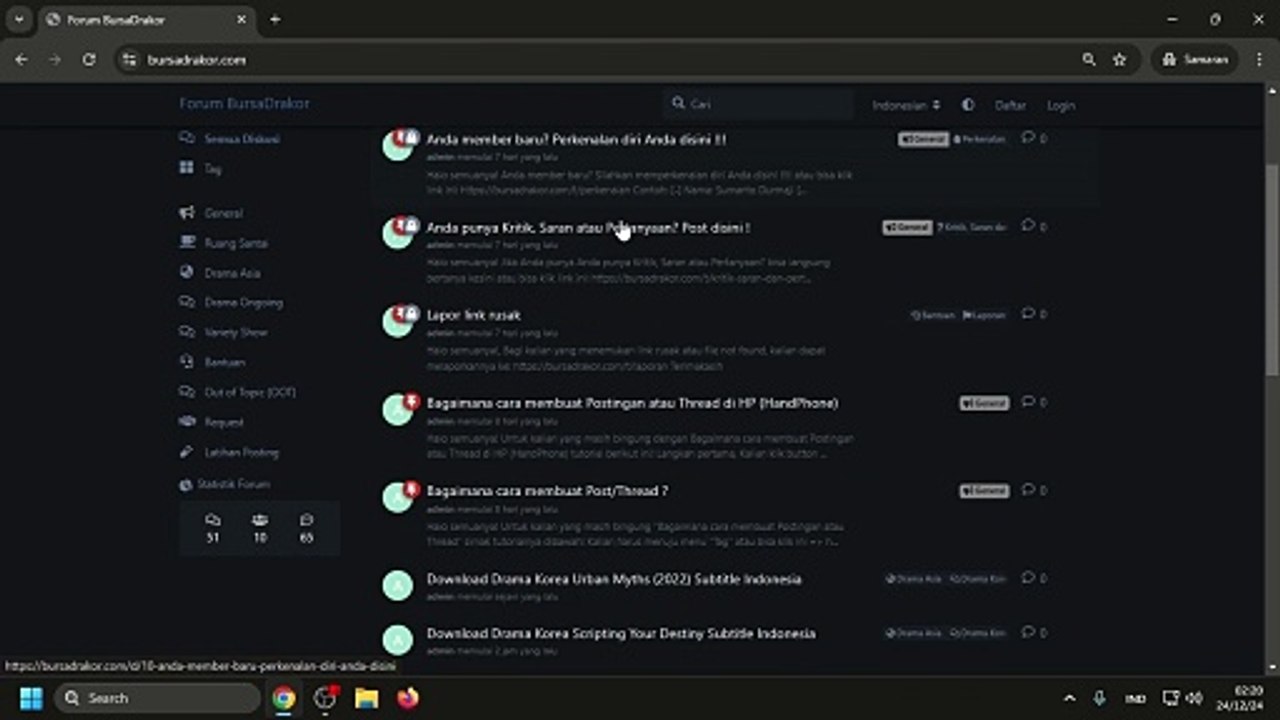Open the Variety Show category
1280x720 pixels.
236,332
